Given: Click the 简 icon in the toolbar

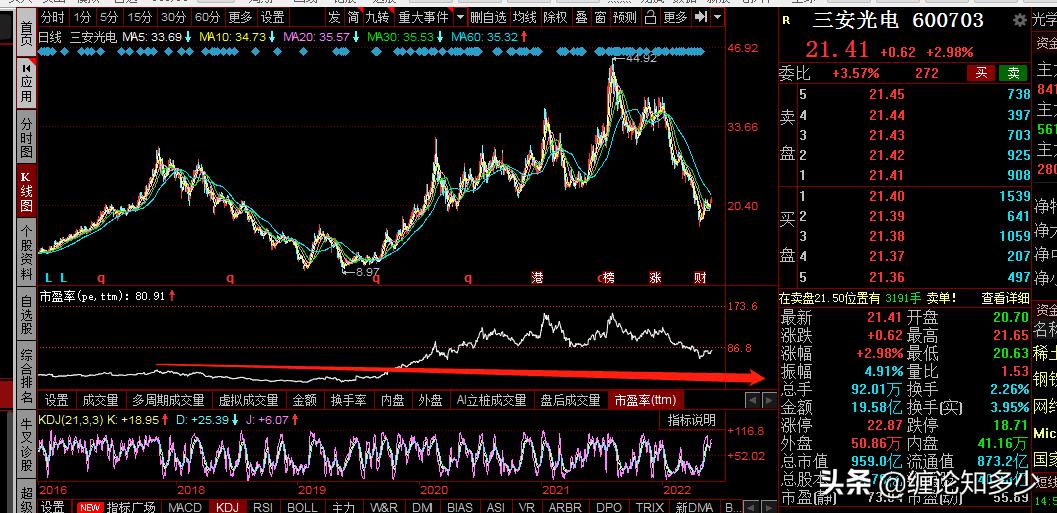Looking at the screenshot, I should [x=353, y=17].
